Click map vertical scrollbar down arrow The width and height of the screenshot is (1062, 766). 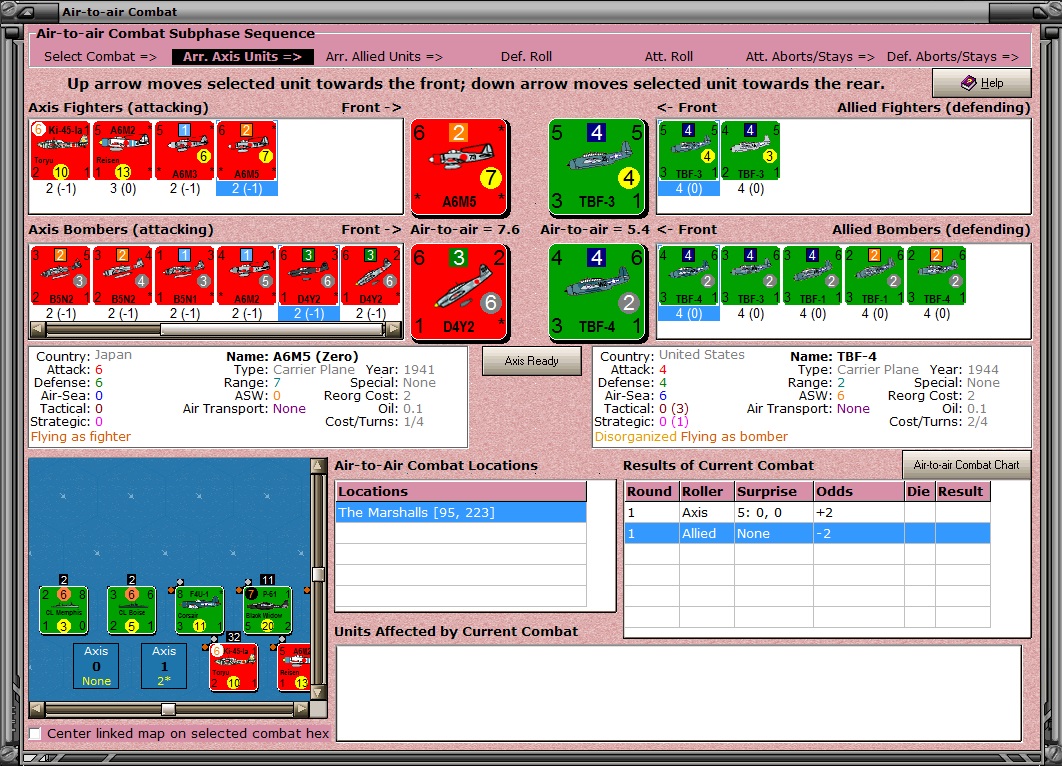[x=318, y=693]
